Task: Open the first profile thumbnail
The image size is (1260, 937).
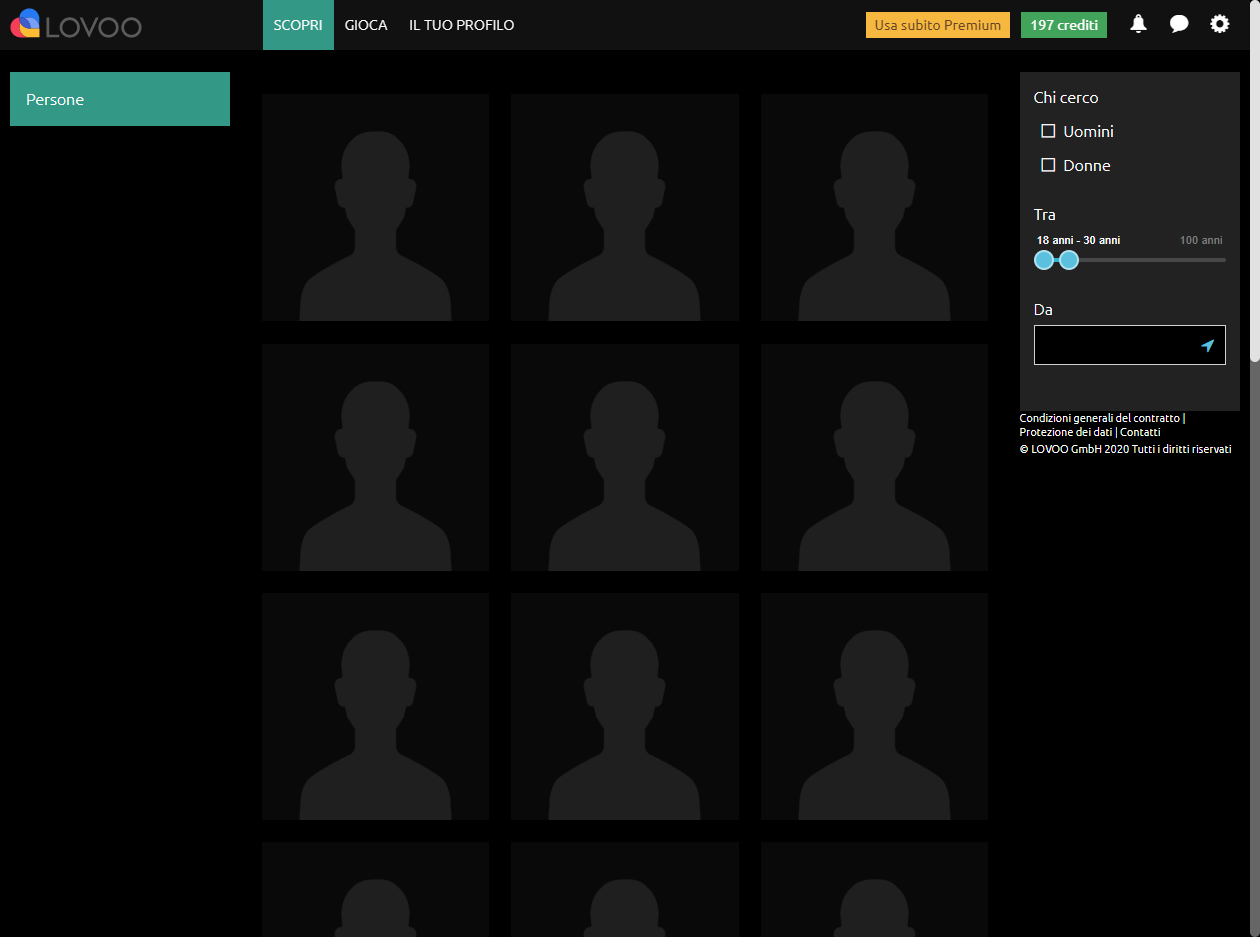Action: (375, 207)
